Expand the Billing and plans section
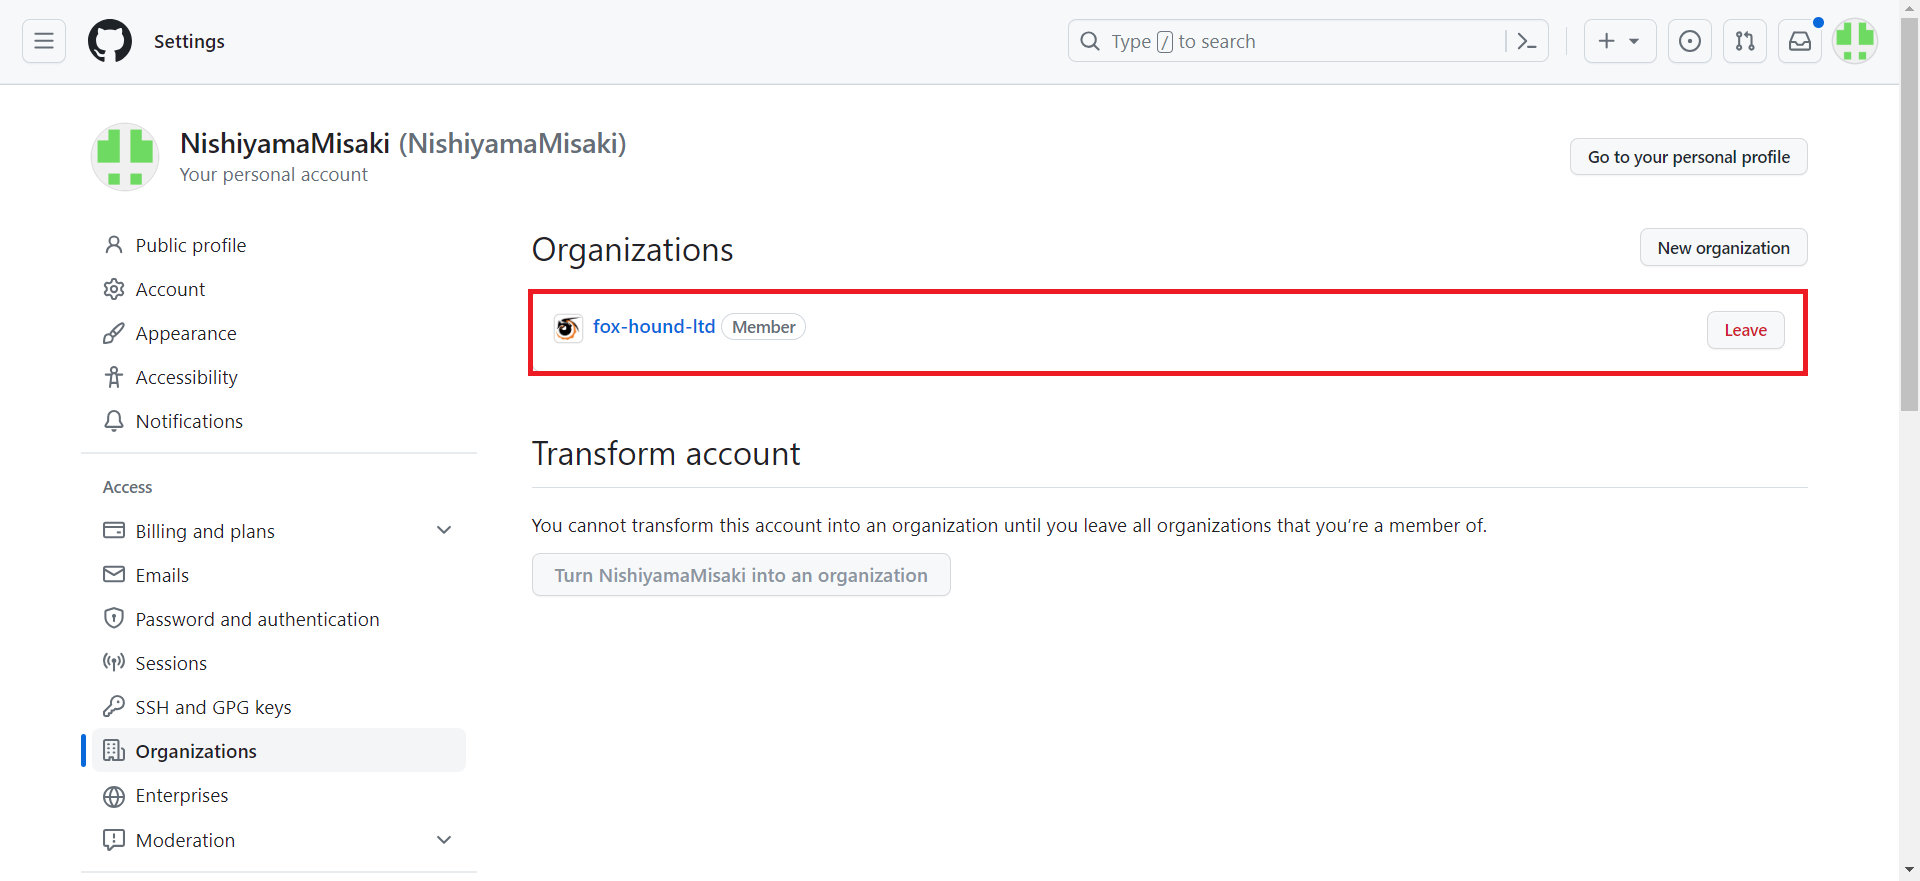Screen dimensions: 1920x881 [x=444, y=530]
